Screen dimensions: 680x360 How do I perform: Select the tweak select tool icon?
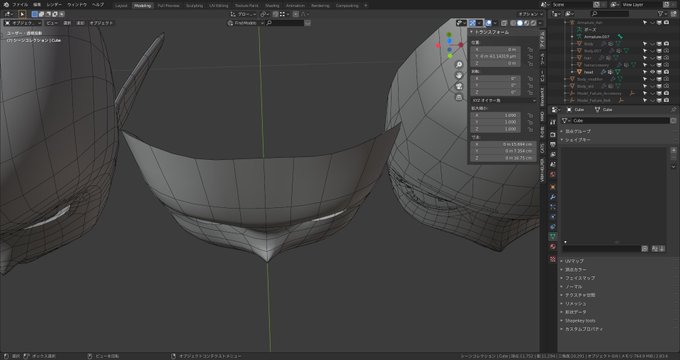[22, 14]
